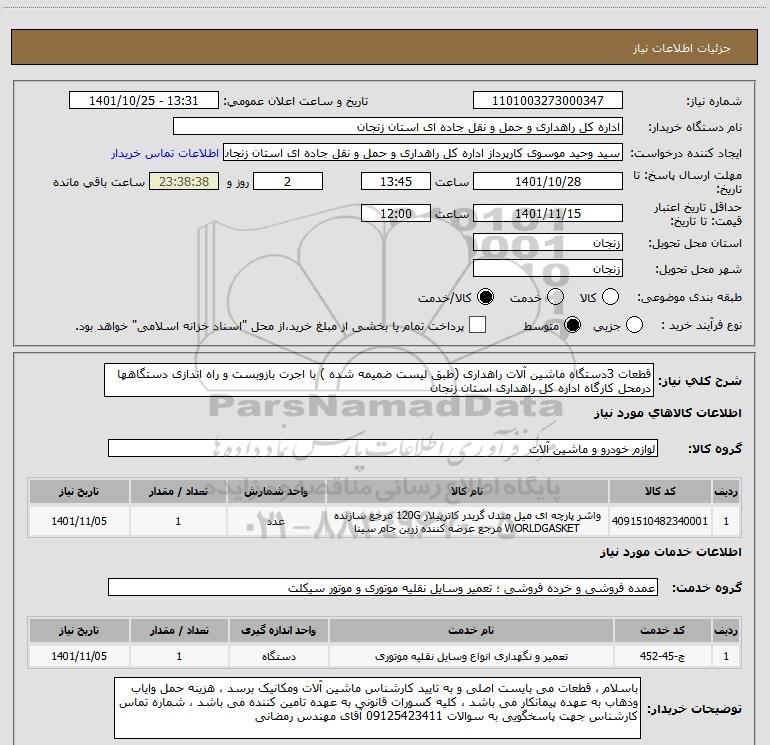Viewport: 770px width, 745px height.
Task: Click the days remaining field showing 2
Action: [288, 181]
